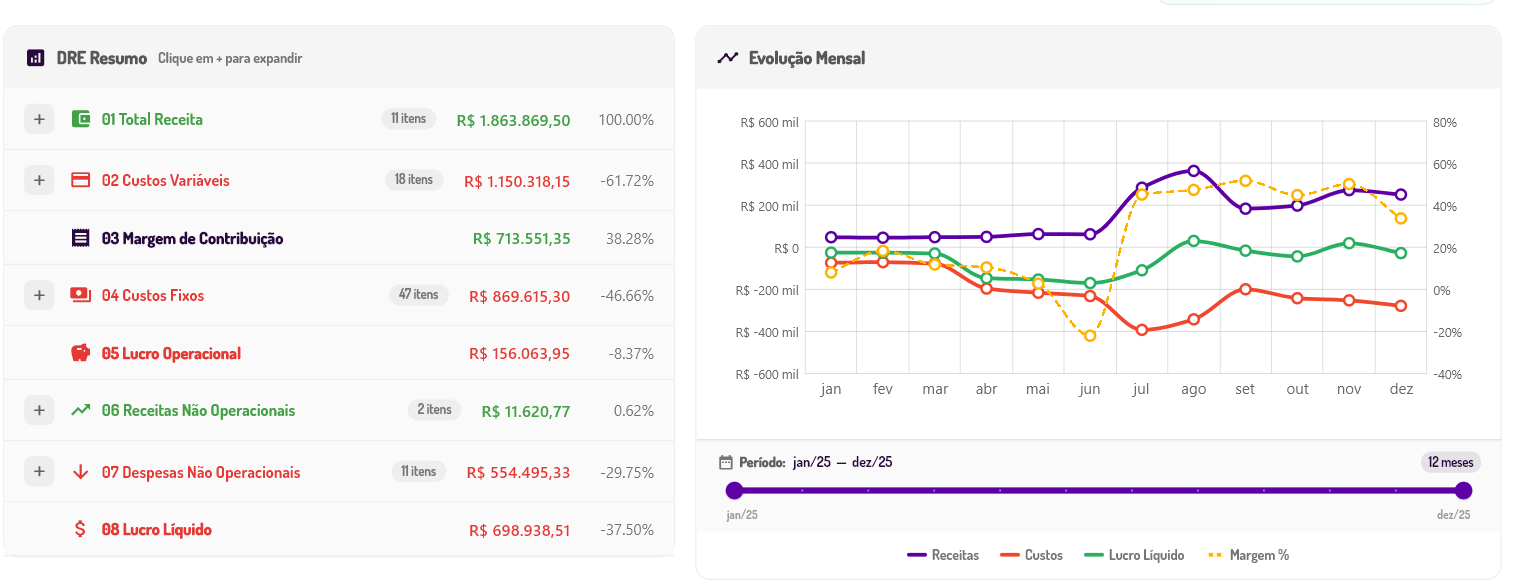This screenshot has height=586, width=1519.
Task: Click the 12 meses period badge
Action: click(1450, 462)
